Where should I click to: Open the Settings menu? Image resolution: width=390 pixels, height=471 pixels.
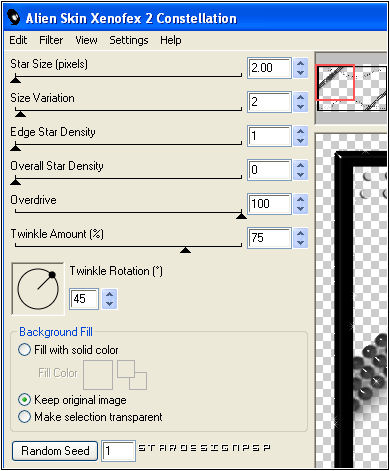(129, 40)
